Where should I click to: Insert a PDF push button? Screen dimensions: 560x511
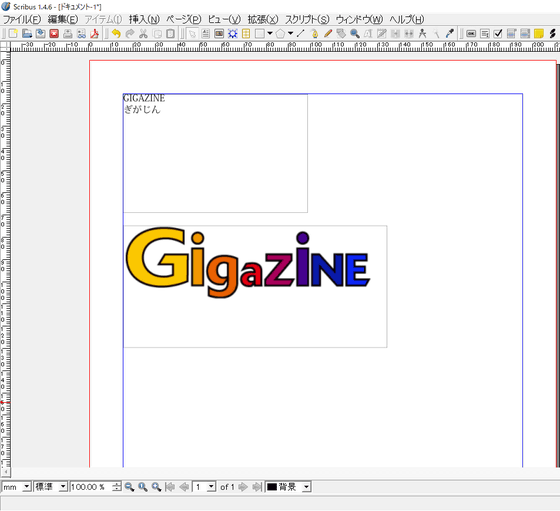tap(471, 34)
